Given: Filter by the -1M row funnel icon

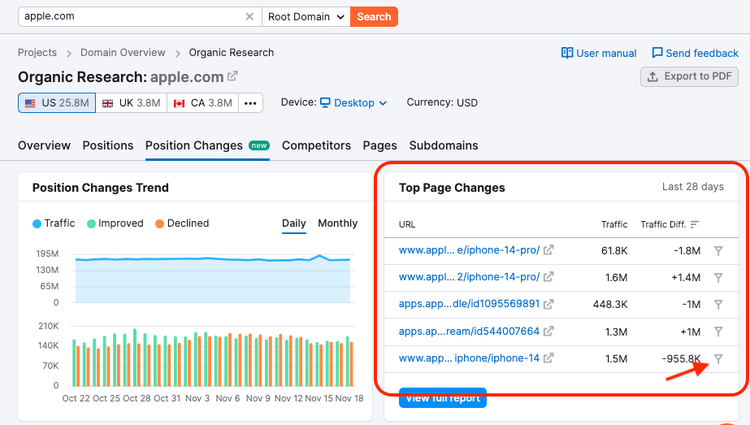Looking at the screenshot, I should point(718,304).
